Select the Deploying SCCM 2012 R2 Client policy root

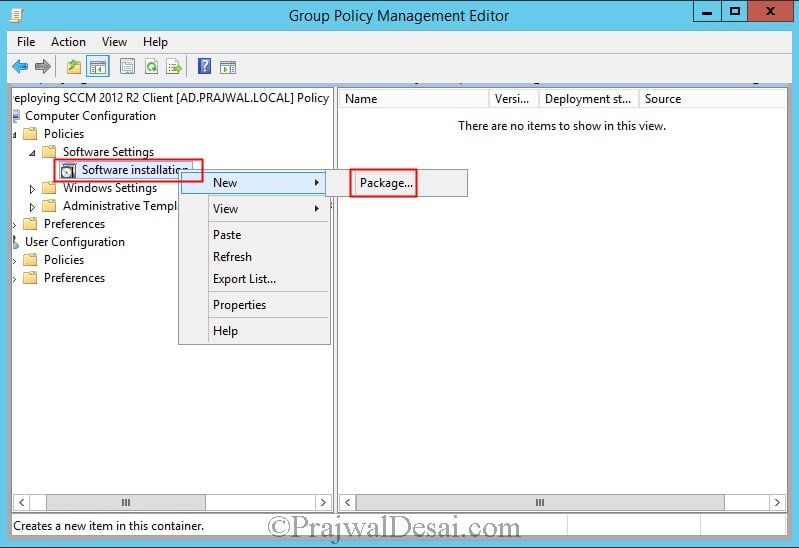pyautogui.click(x=171, y=98)
